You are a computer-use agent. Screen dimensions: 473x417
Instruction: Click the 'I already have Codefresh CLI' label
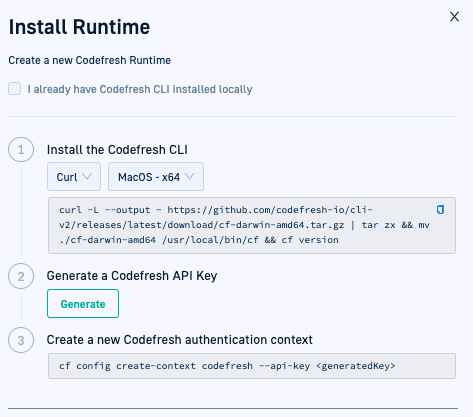(140, 89)
